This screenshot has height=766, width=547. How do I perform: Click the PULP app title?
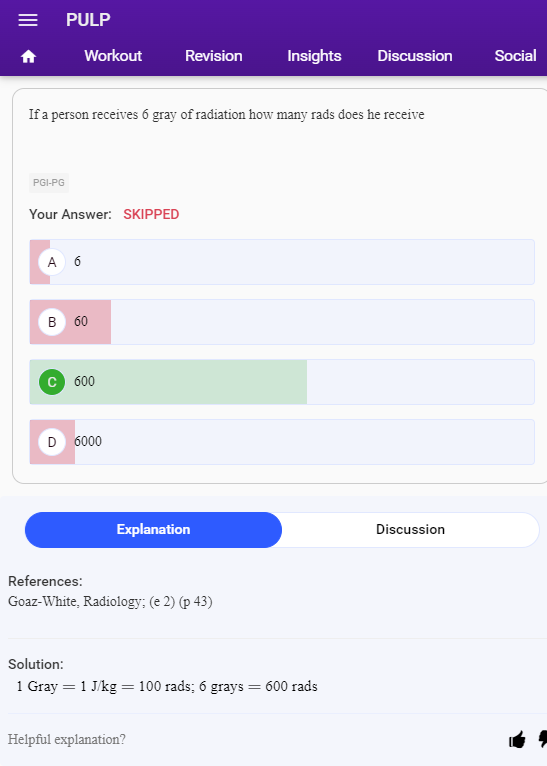click(x=88, y=20)
